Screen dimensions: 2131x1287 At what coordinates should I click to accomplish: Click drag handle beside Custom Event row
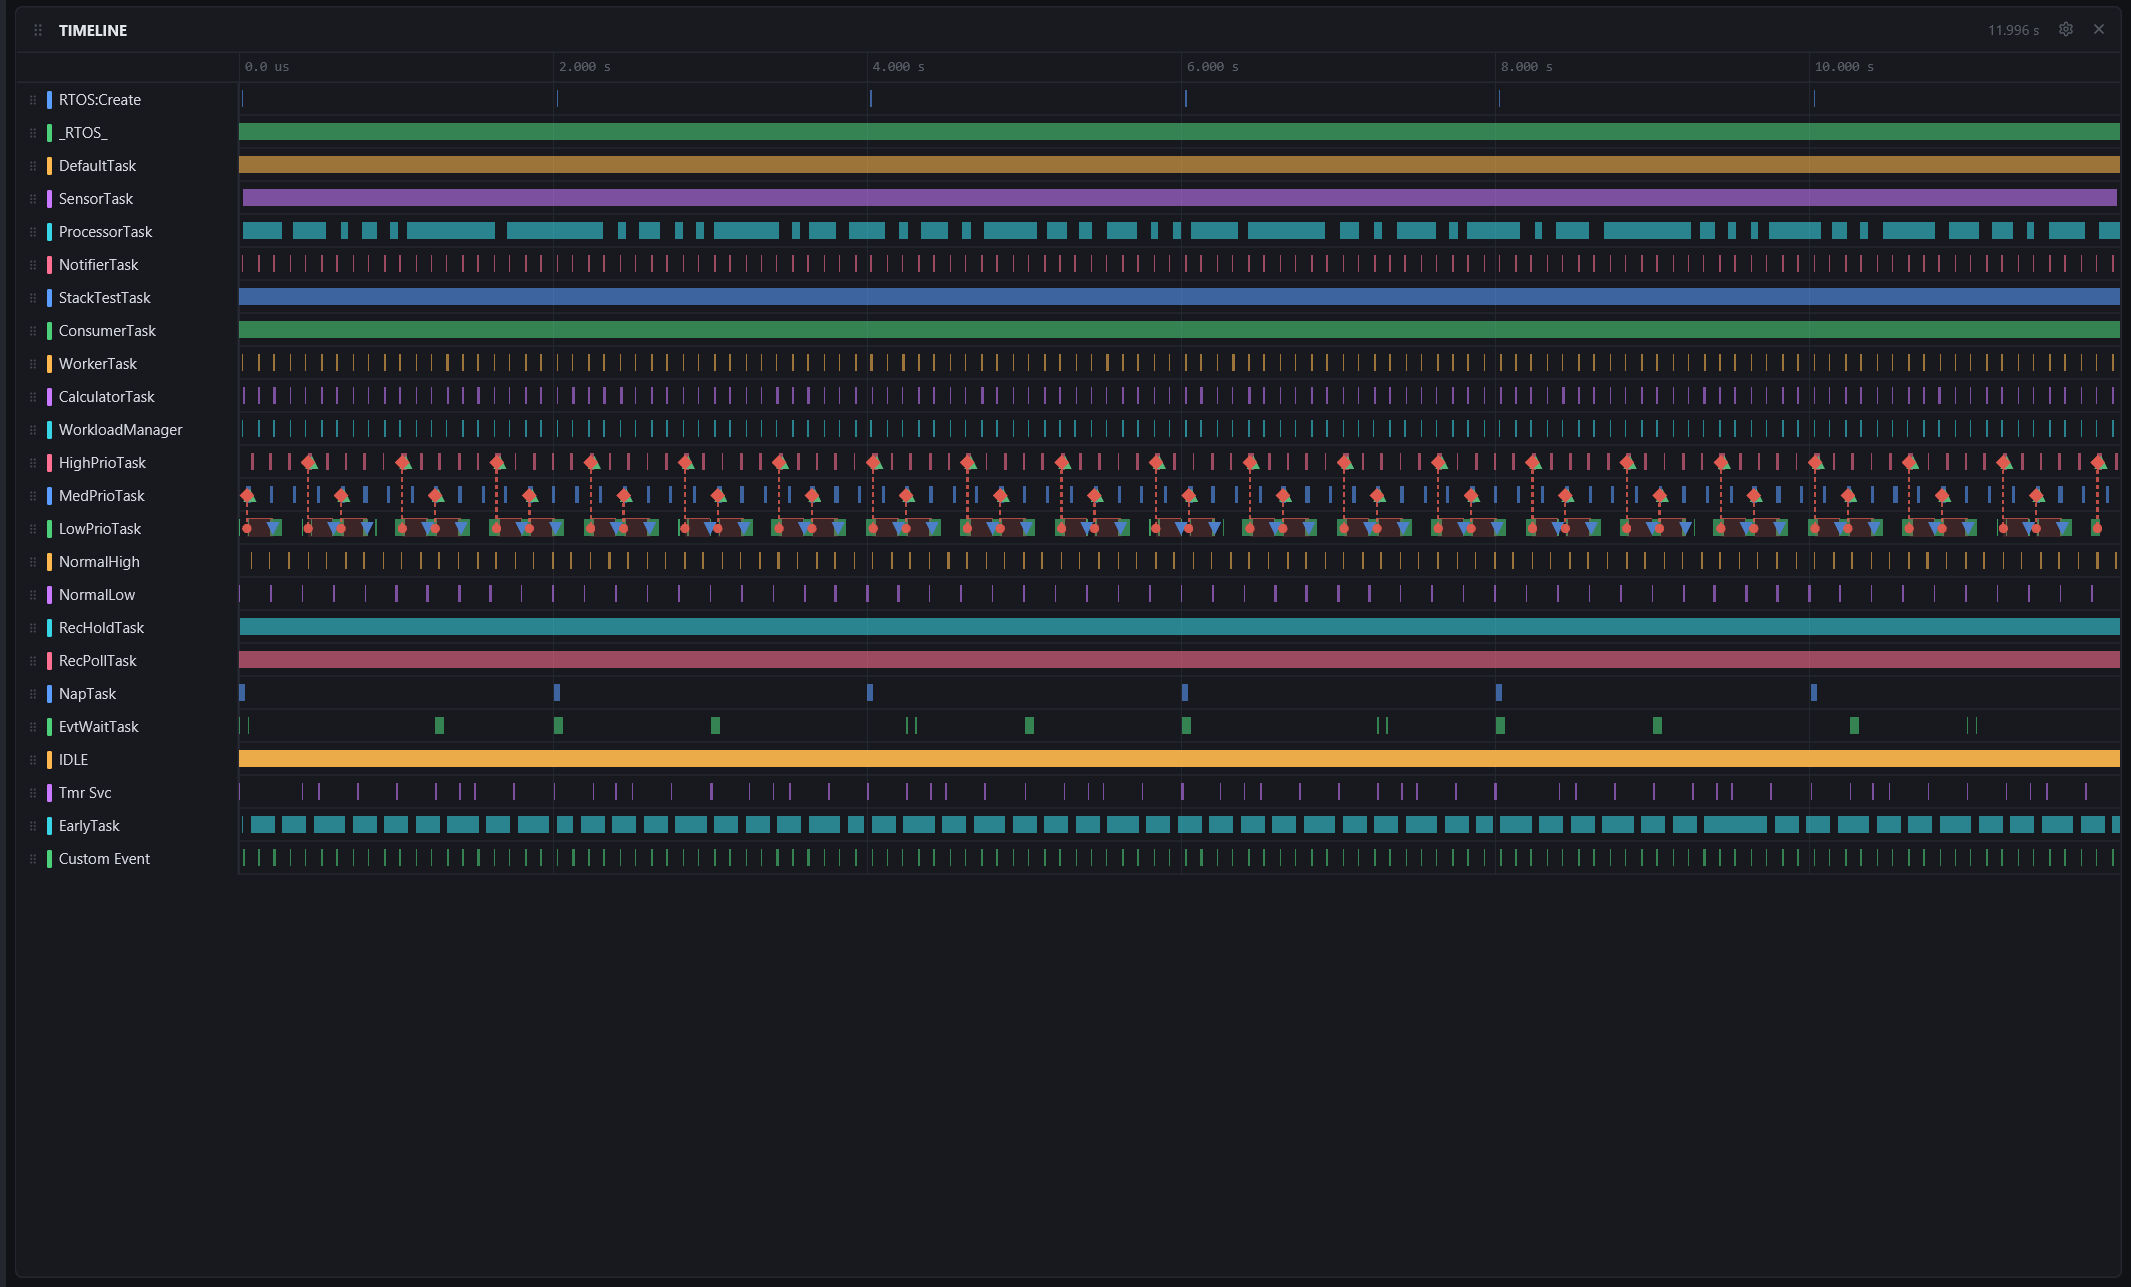[x=33, y=859]
